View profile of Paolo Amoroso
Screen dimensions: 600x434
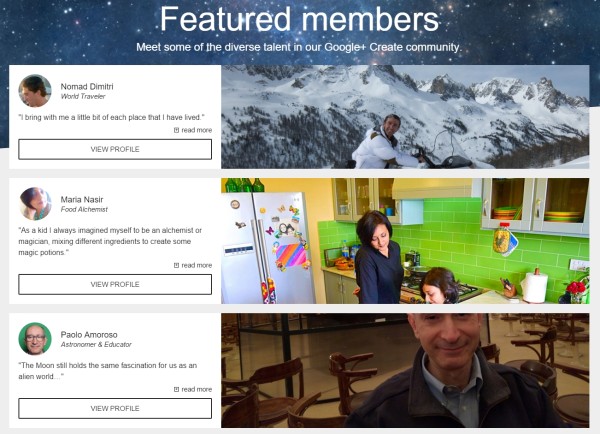pyautogui.click(x=115, y=408)
